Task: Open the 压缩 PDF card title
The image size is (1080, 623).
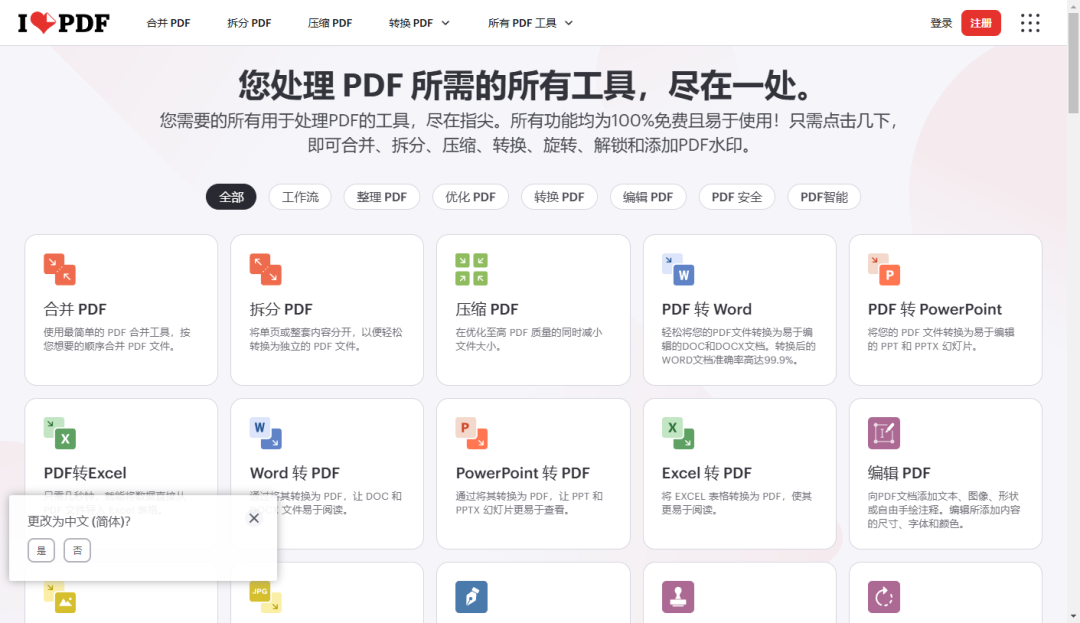Action: point(487,309)
